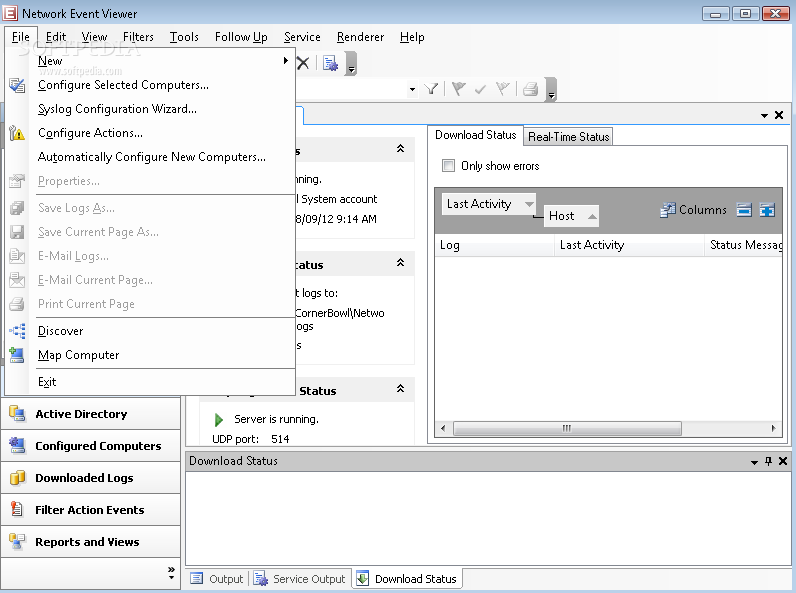Click the grid scrollbar left arrow
The width and height of the screenshot is (796, 593).
point(443,429)
